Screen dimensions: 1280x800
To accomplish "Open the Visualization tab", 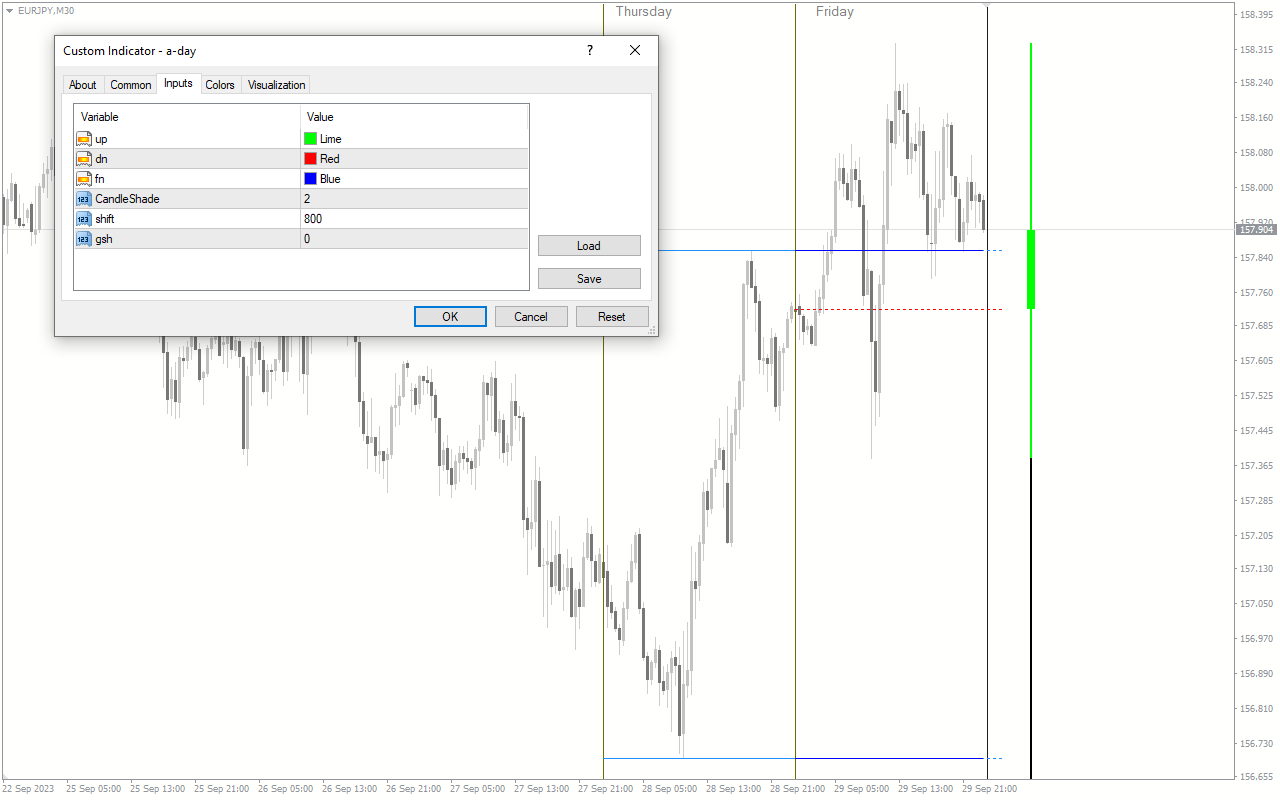I will pyautogui.click(x=276, y=85).
